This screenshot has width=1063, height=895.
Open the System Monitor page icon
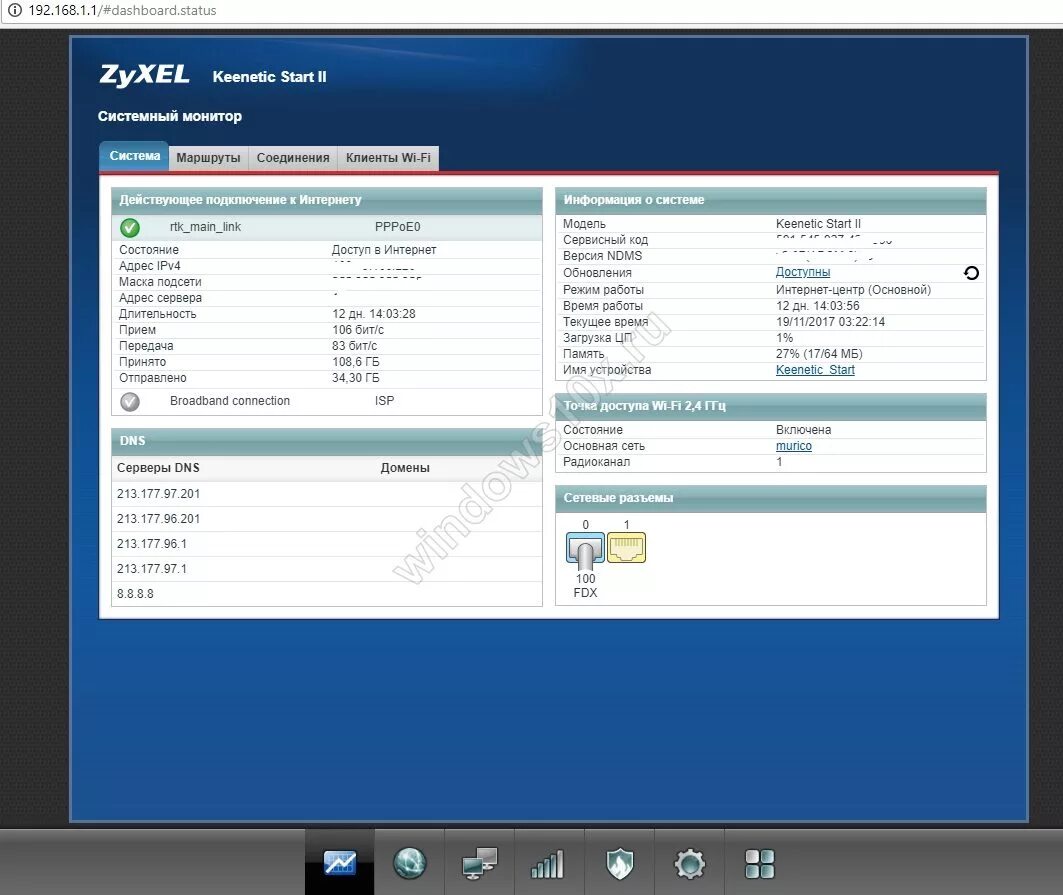coord(339,861)
